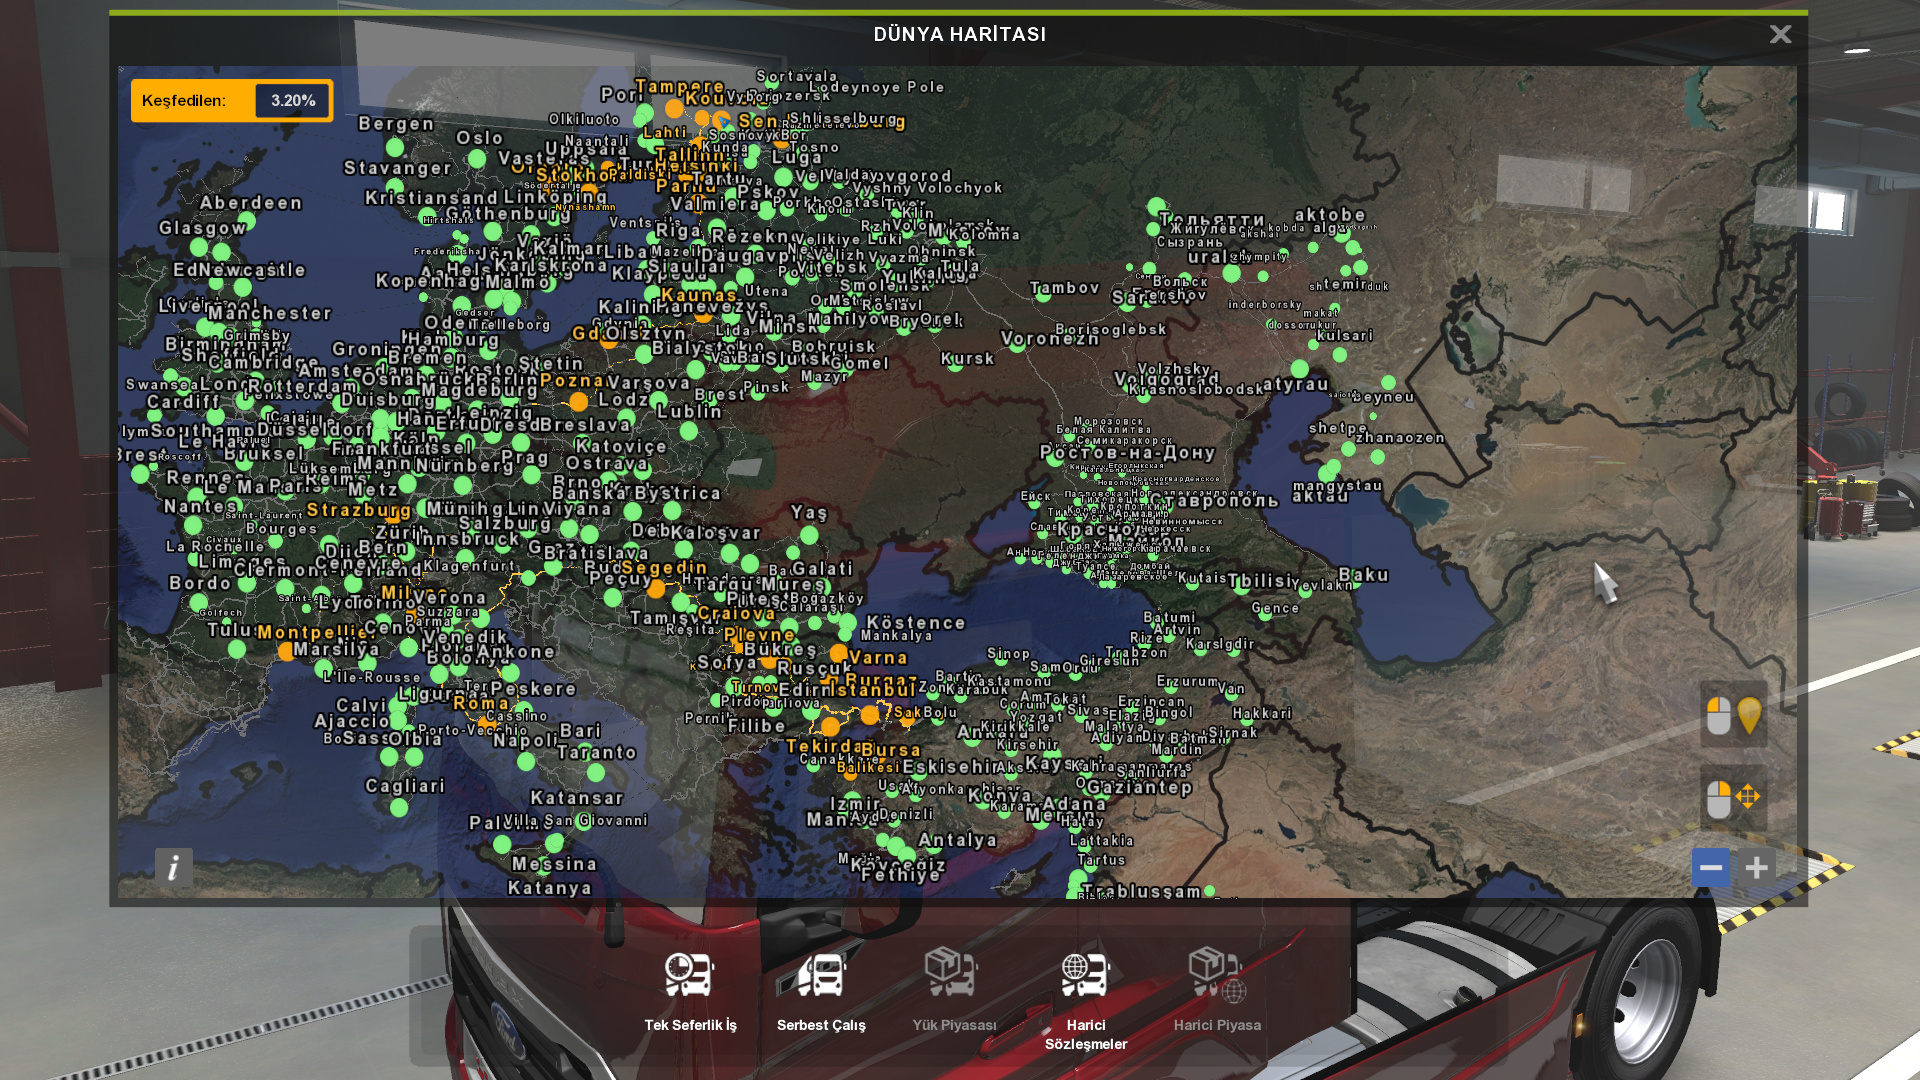Viewport: 1920px width, 1080px height.
Task: Click the mouse map-pan hint icon
Action: coord(1733,798)
